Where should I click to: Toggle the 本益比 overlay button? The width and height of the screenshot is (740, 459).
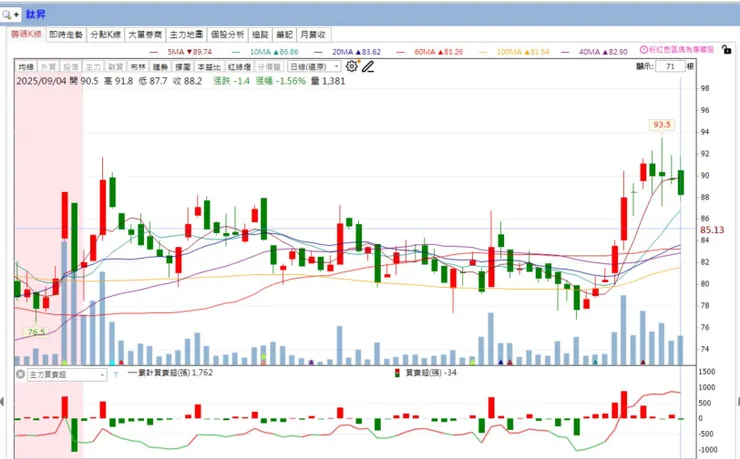pyautogui.click(x=209, y=67)
